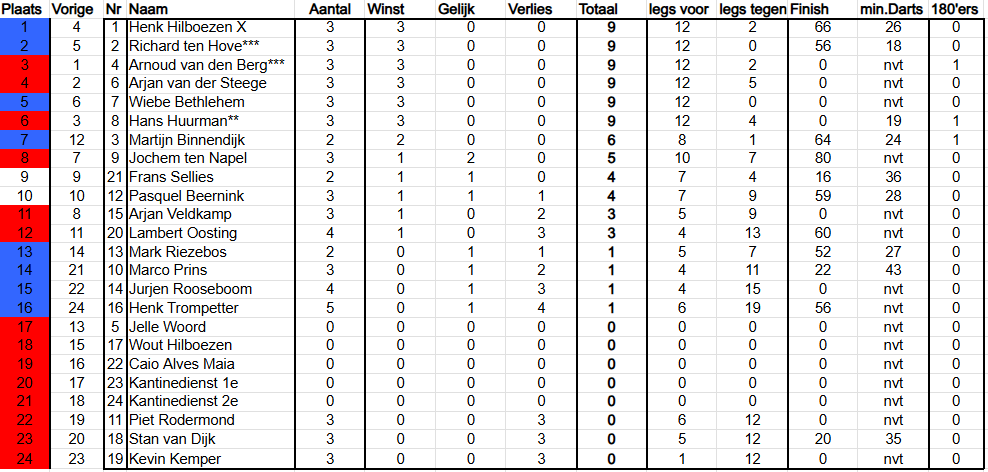This screenshot has height=472, width=988.
Task: Select Martijn Binnendijk name cell
Action: [x=211, y=140]
